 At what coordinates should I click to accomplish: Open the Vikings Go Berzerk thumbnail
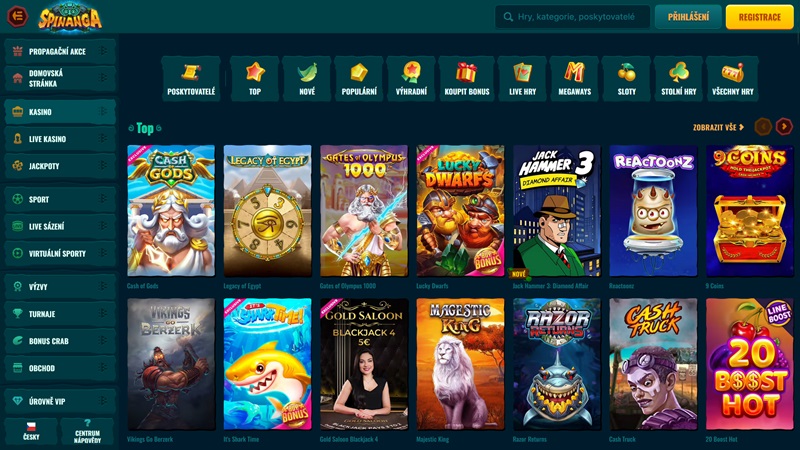[x=171, y=364]
